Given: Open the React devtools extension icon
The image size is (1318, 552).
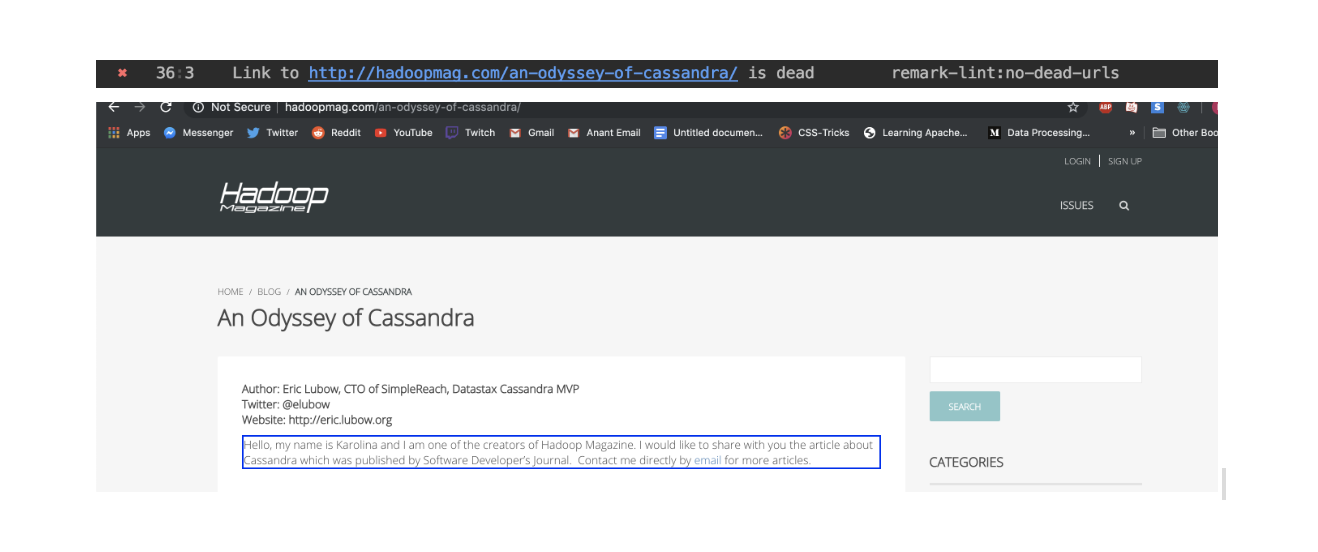Looking at the screenshot, I should (1184, 107).
